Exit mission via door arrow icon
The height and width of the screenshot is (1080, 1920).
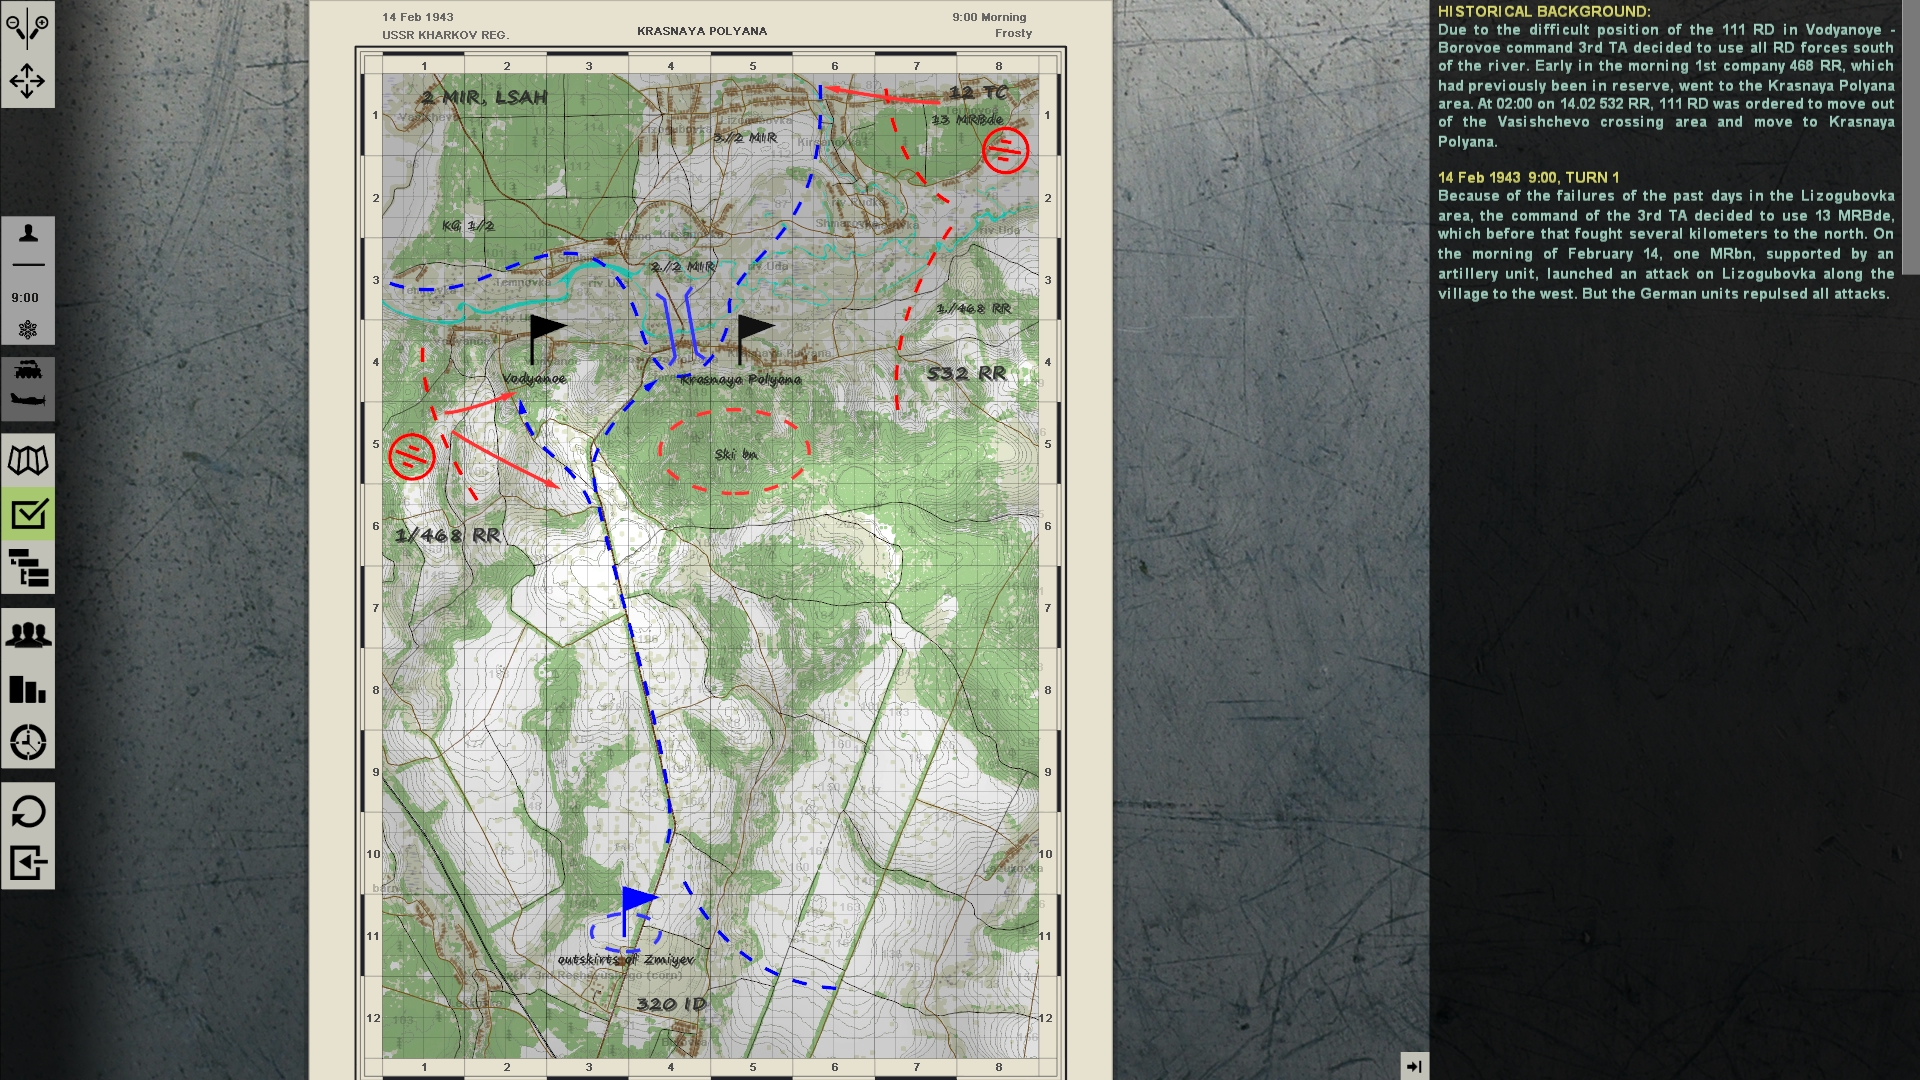(27, 860)
